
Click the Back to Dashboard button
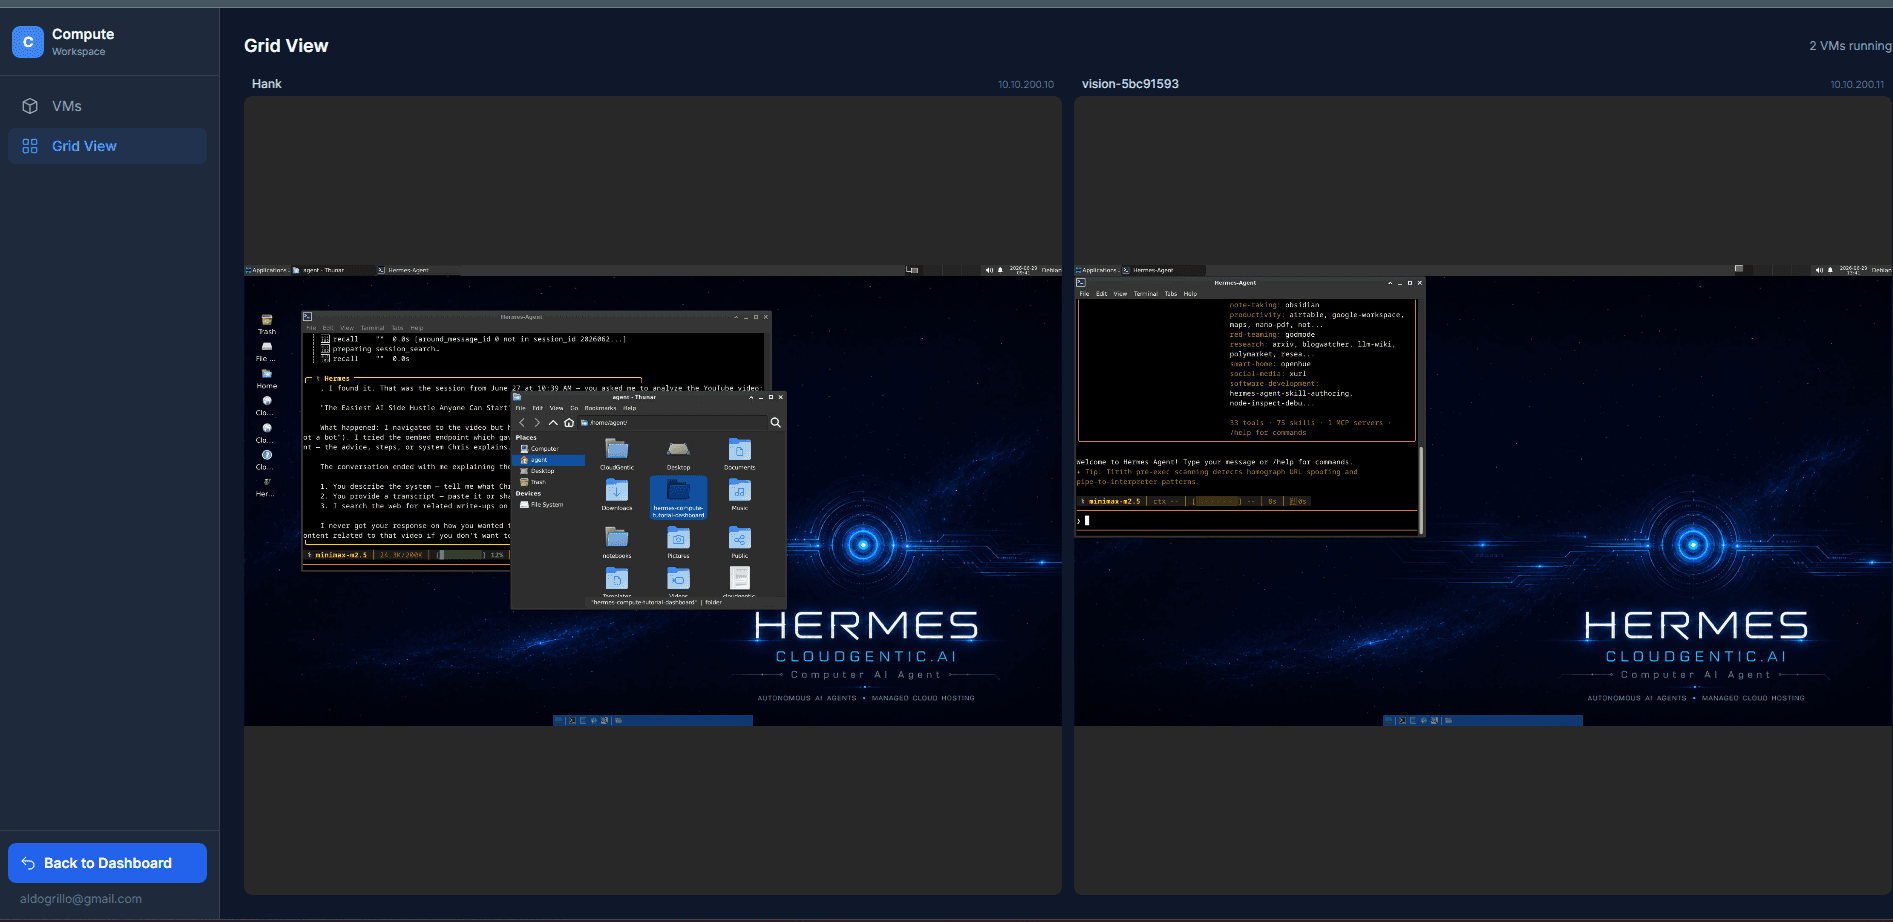(107, 863)
